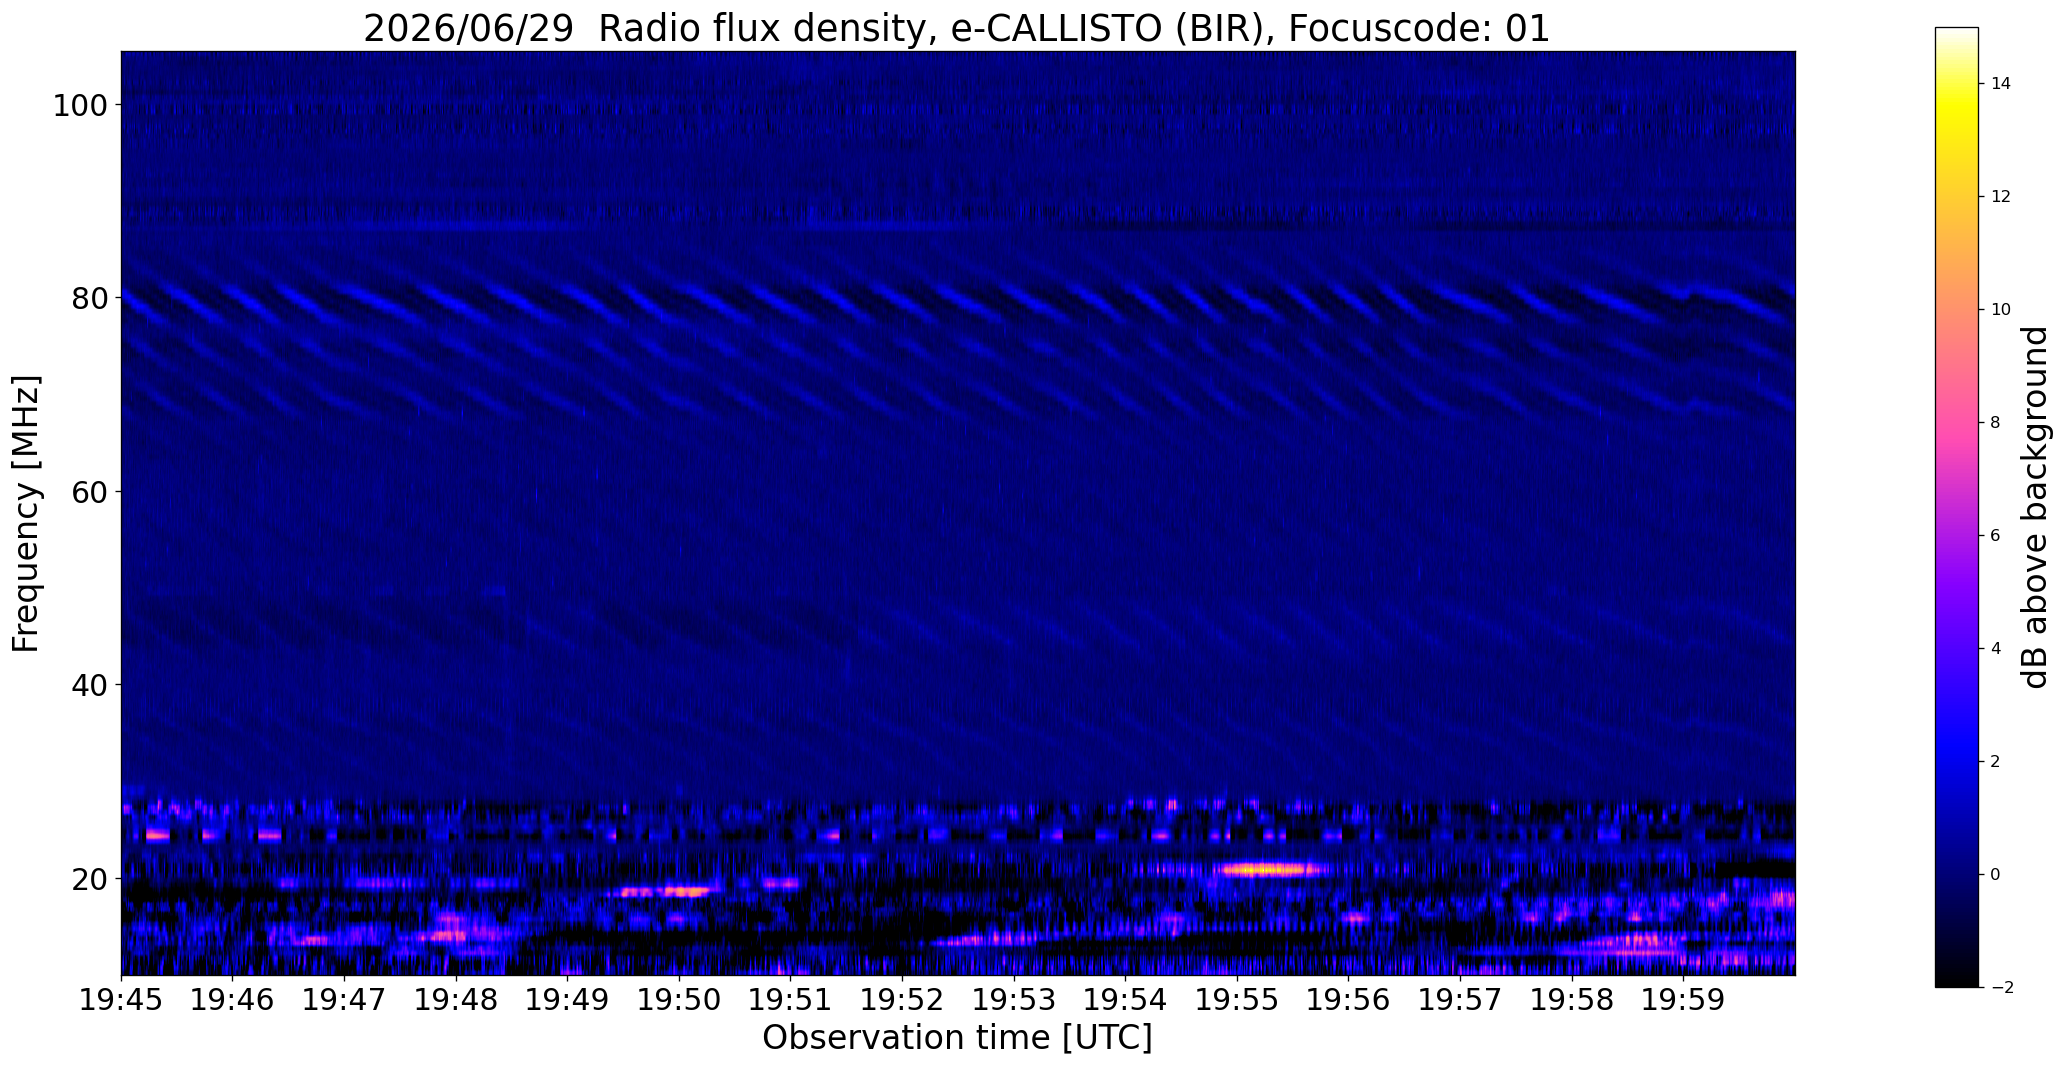Click the 19:54 time tick label

click(x=1125, y=999)
